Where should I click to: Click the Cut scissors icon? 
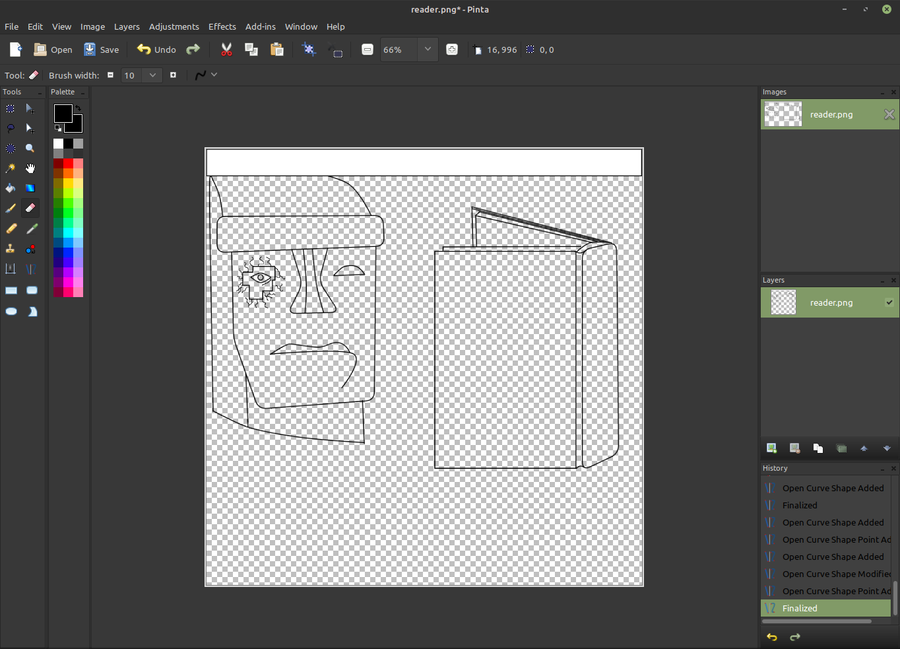point(226,49)
